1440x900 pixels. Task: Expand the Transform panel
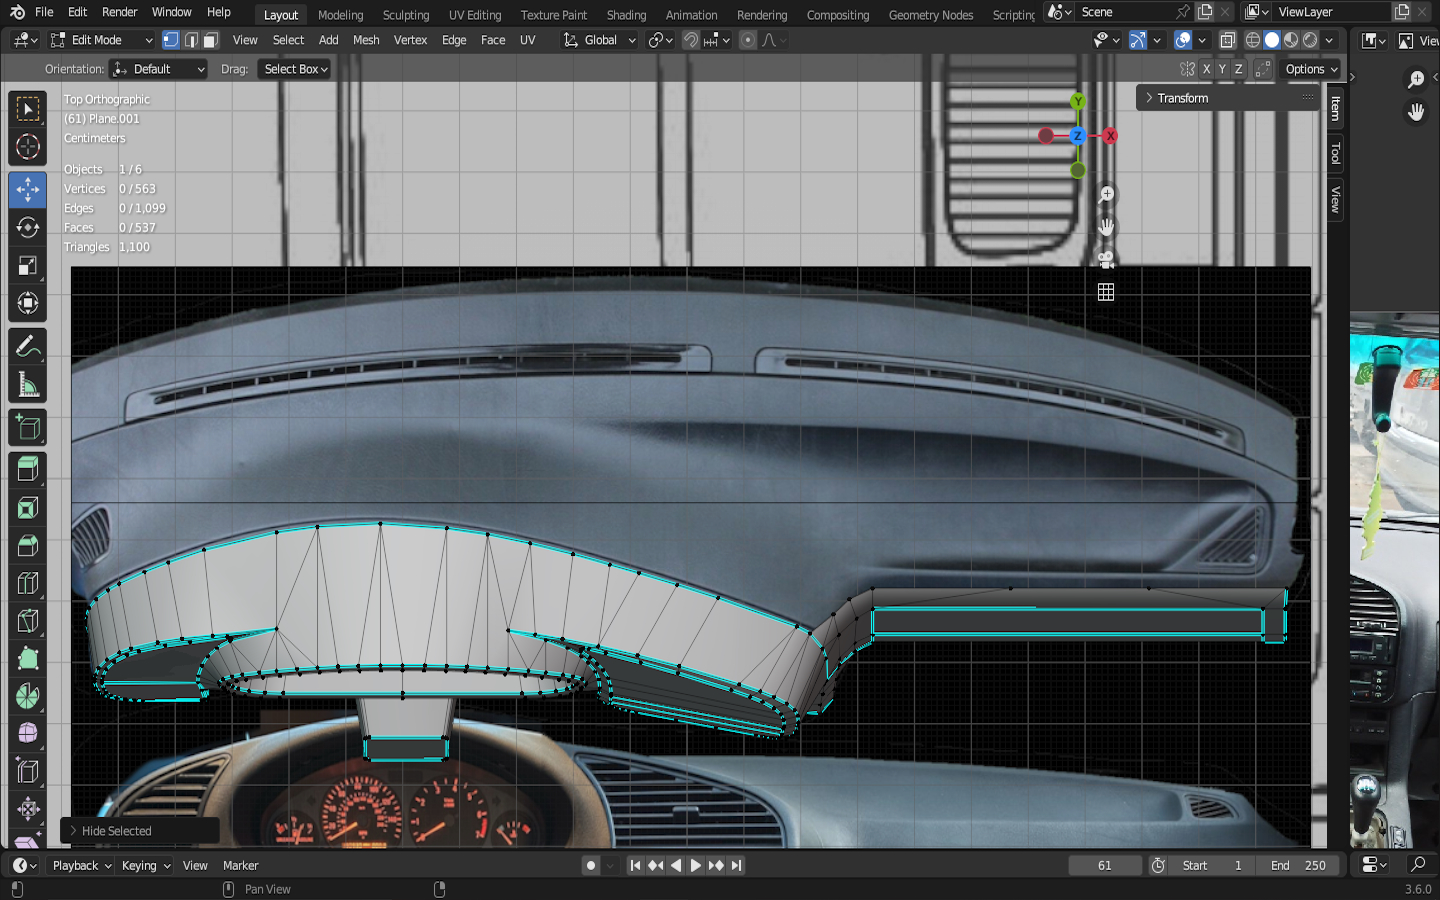coord(1182,98)
